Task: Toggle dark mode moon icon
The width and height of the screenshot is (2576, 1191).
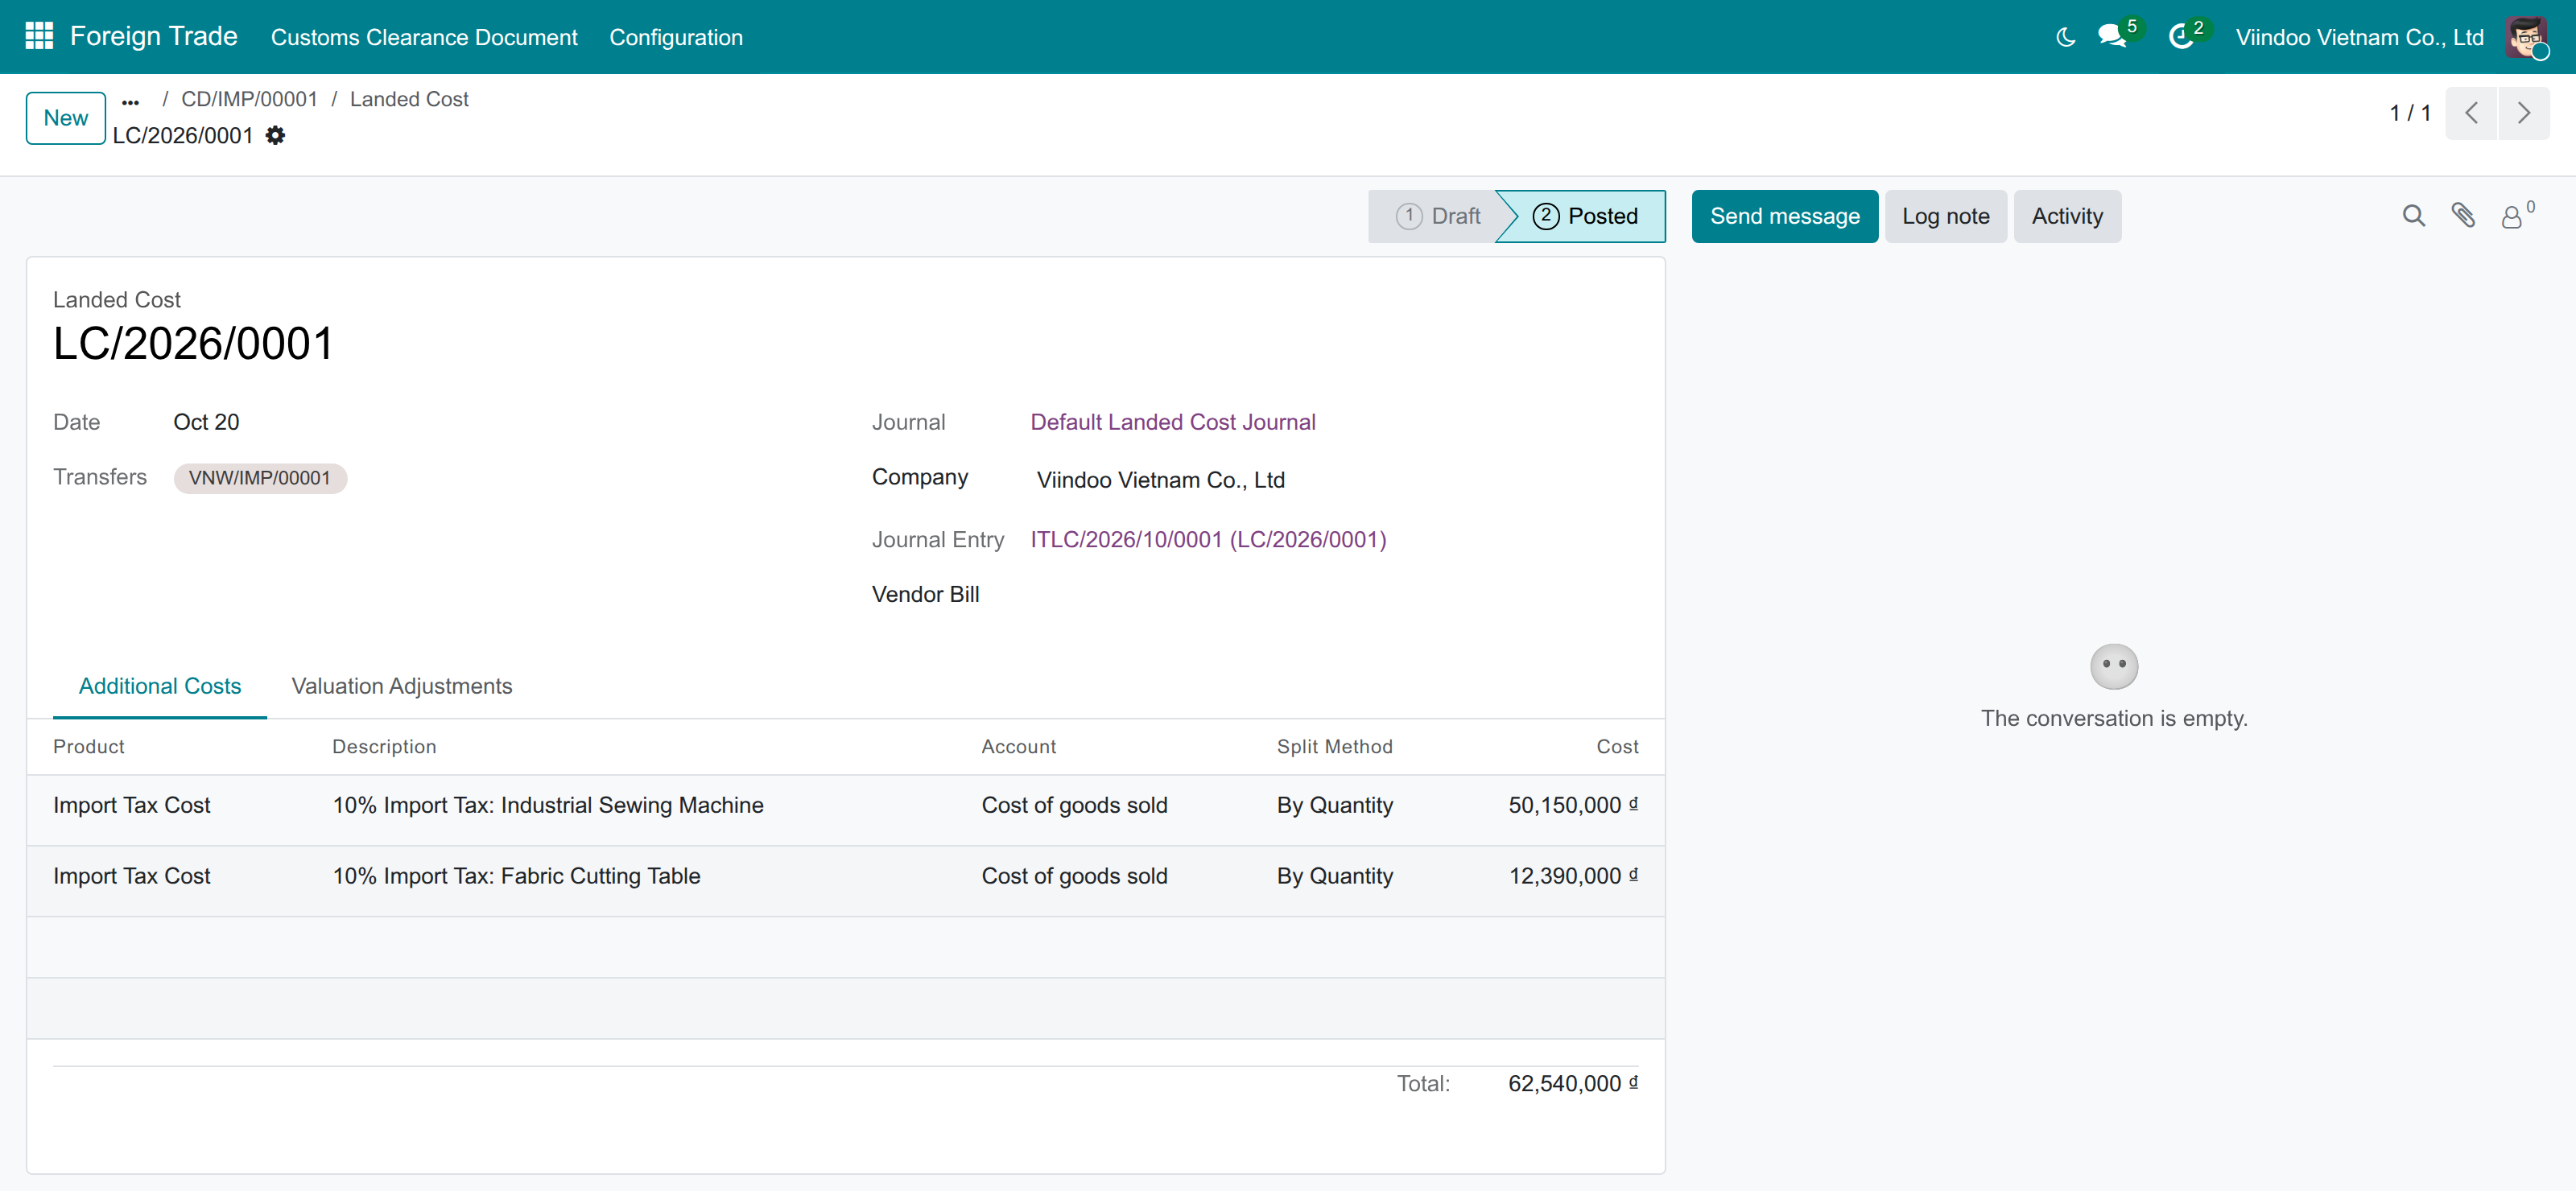Action: pyautogui.click(x=2065, y=37)
